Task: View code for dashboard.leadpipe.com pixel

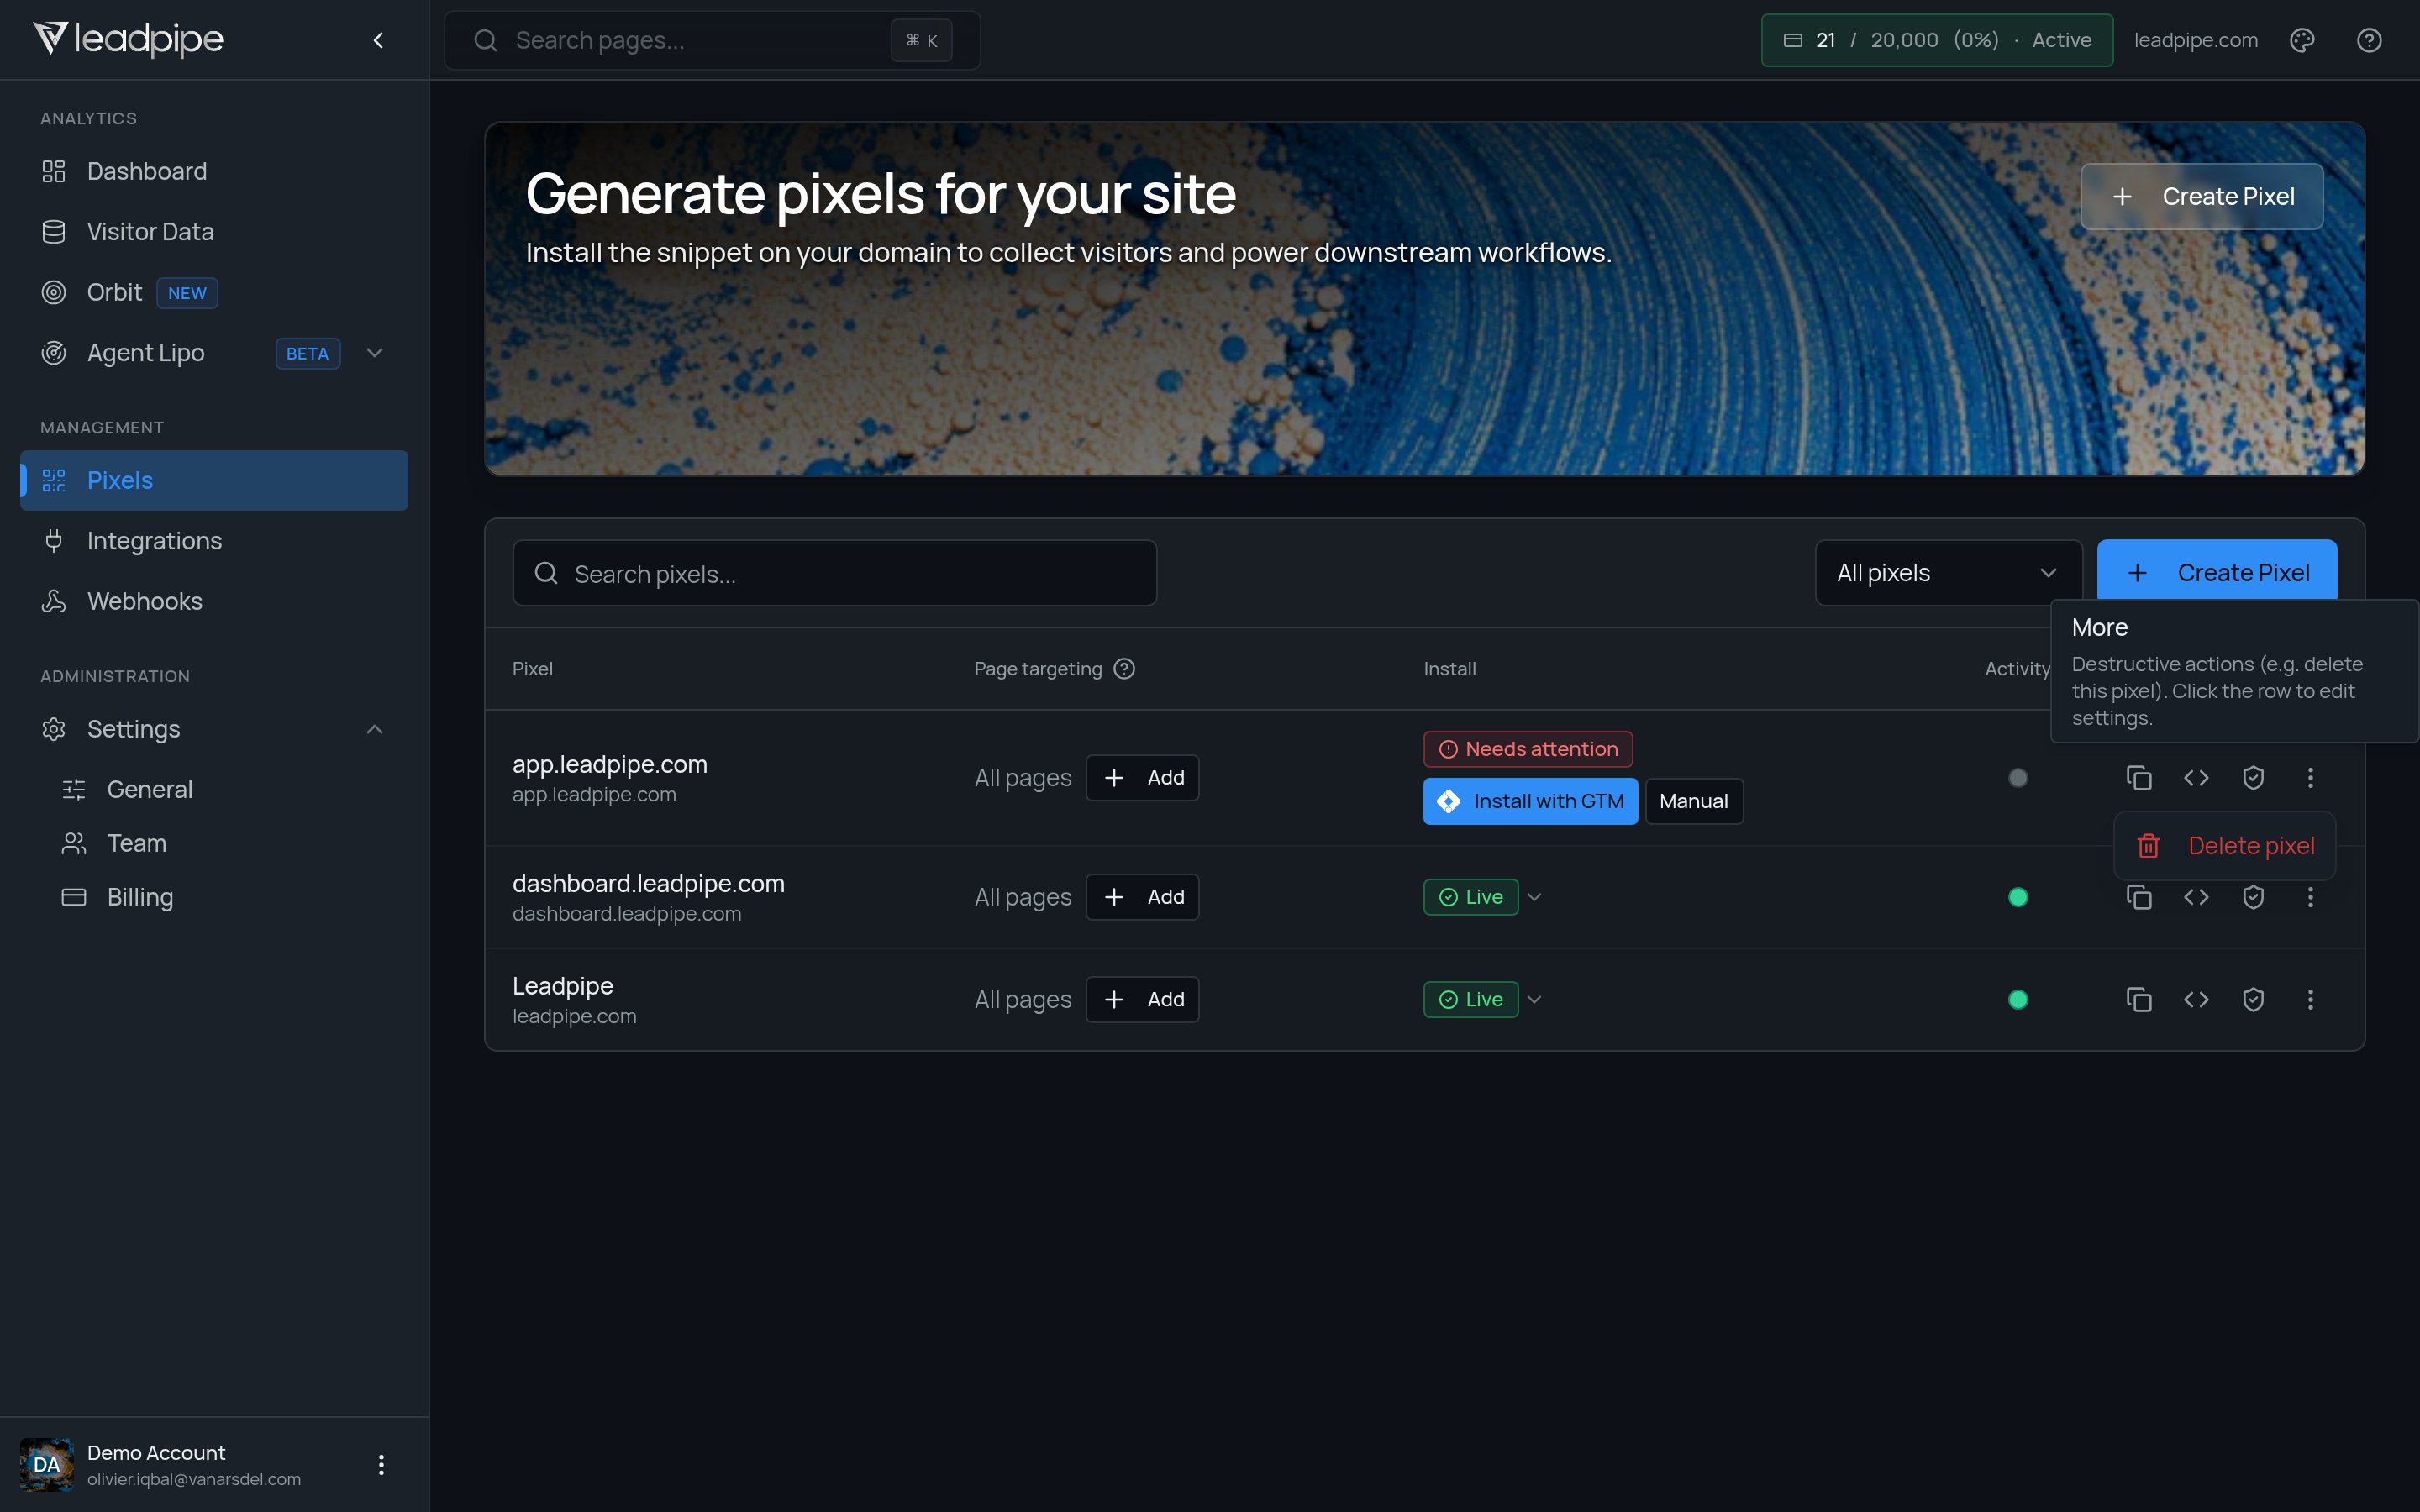Action: (2196, 897)
